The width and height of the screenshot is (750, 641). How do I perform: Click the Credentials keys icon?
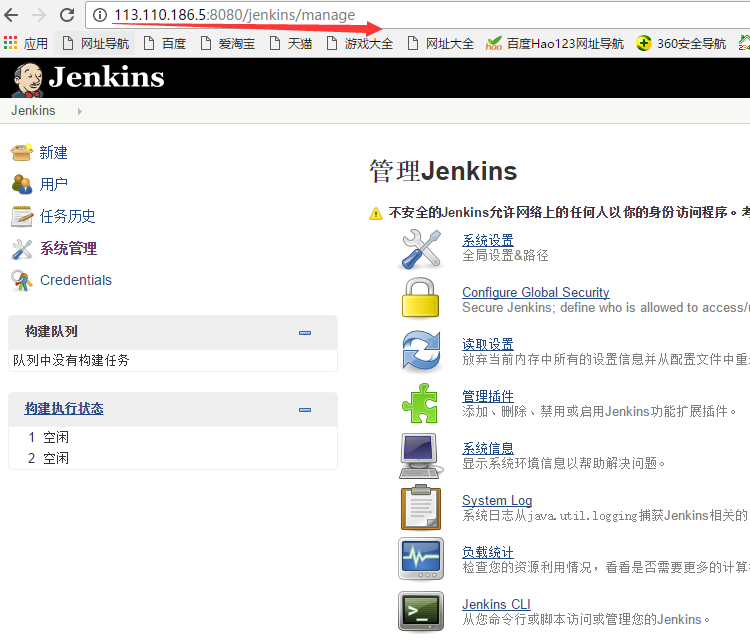pyautogui.click(x=22, y=280)
